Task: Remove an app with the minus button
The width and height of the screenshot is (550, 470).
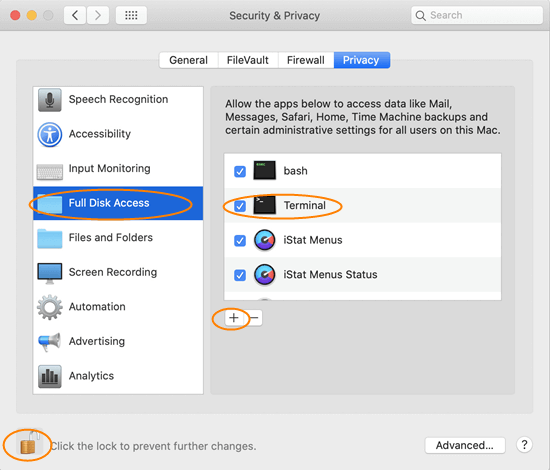Action: (253, 318)
